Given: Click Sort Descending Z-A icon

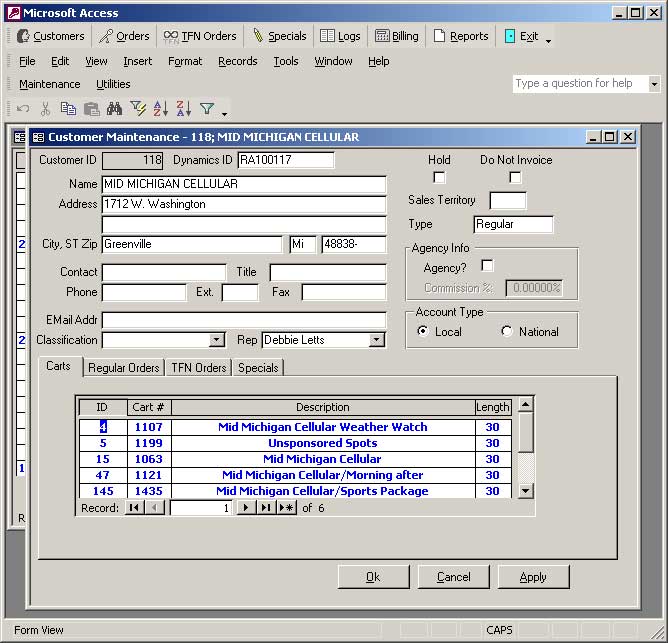Looking at the screenshot, I should click(x=184, y=109).
